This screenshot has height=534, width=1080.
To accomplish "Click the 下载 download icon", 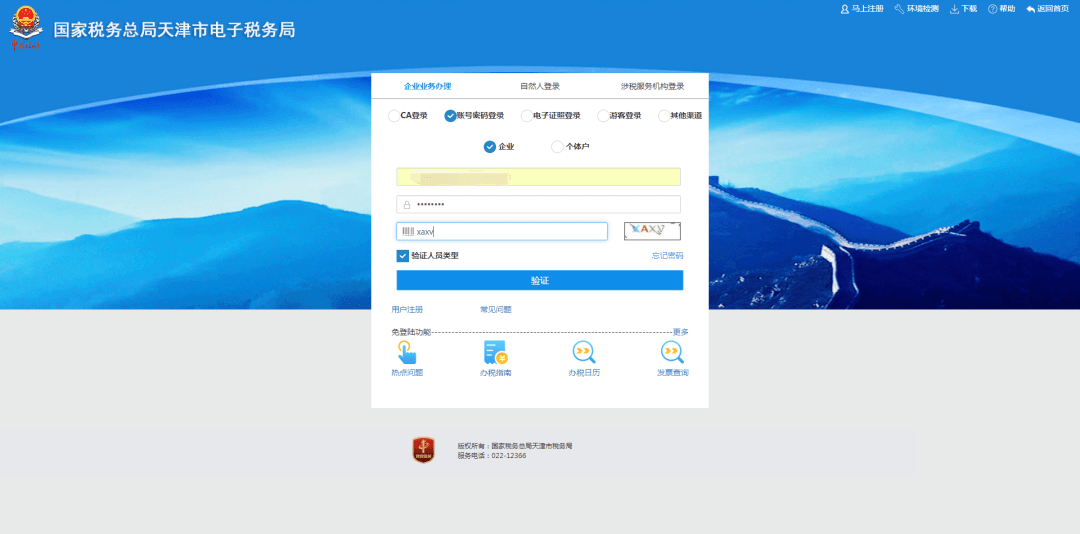I will [955, 9].
